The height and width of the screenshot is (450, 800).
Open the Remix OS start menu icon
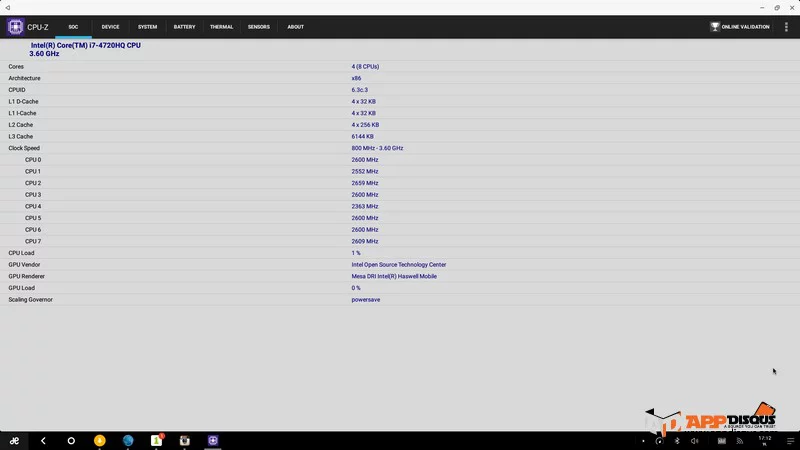point(14,441)
